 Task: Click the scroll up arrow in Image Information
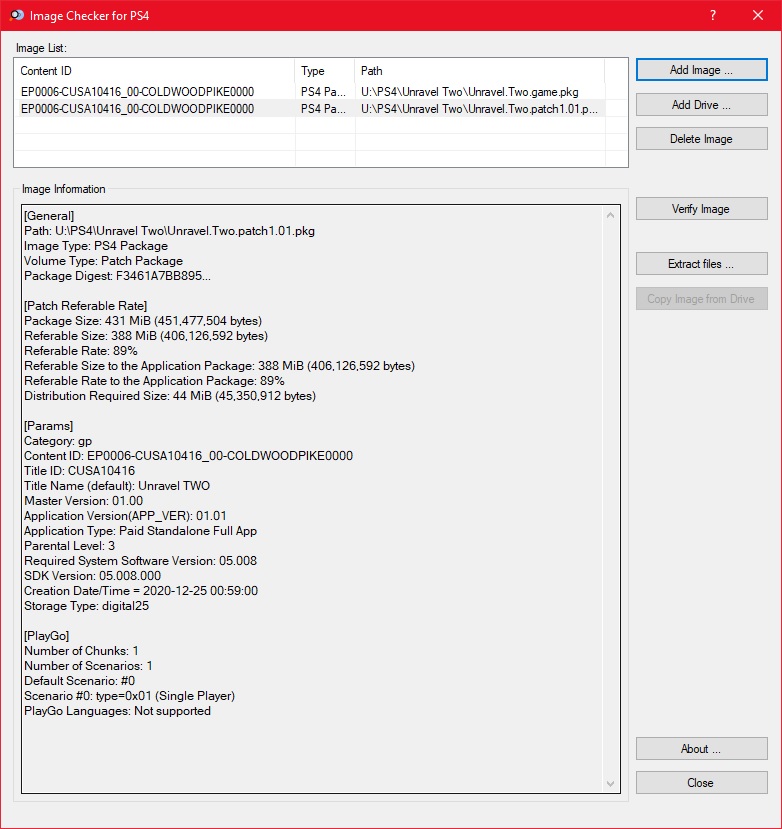pos(610,215)
